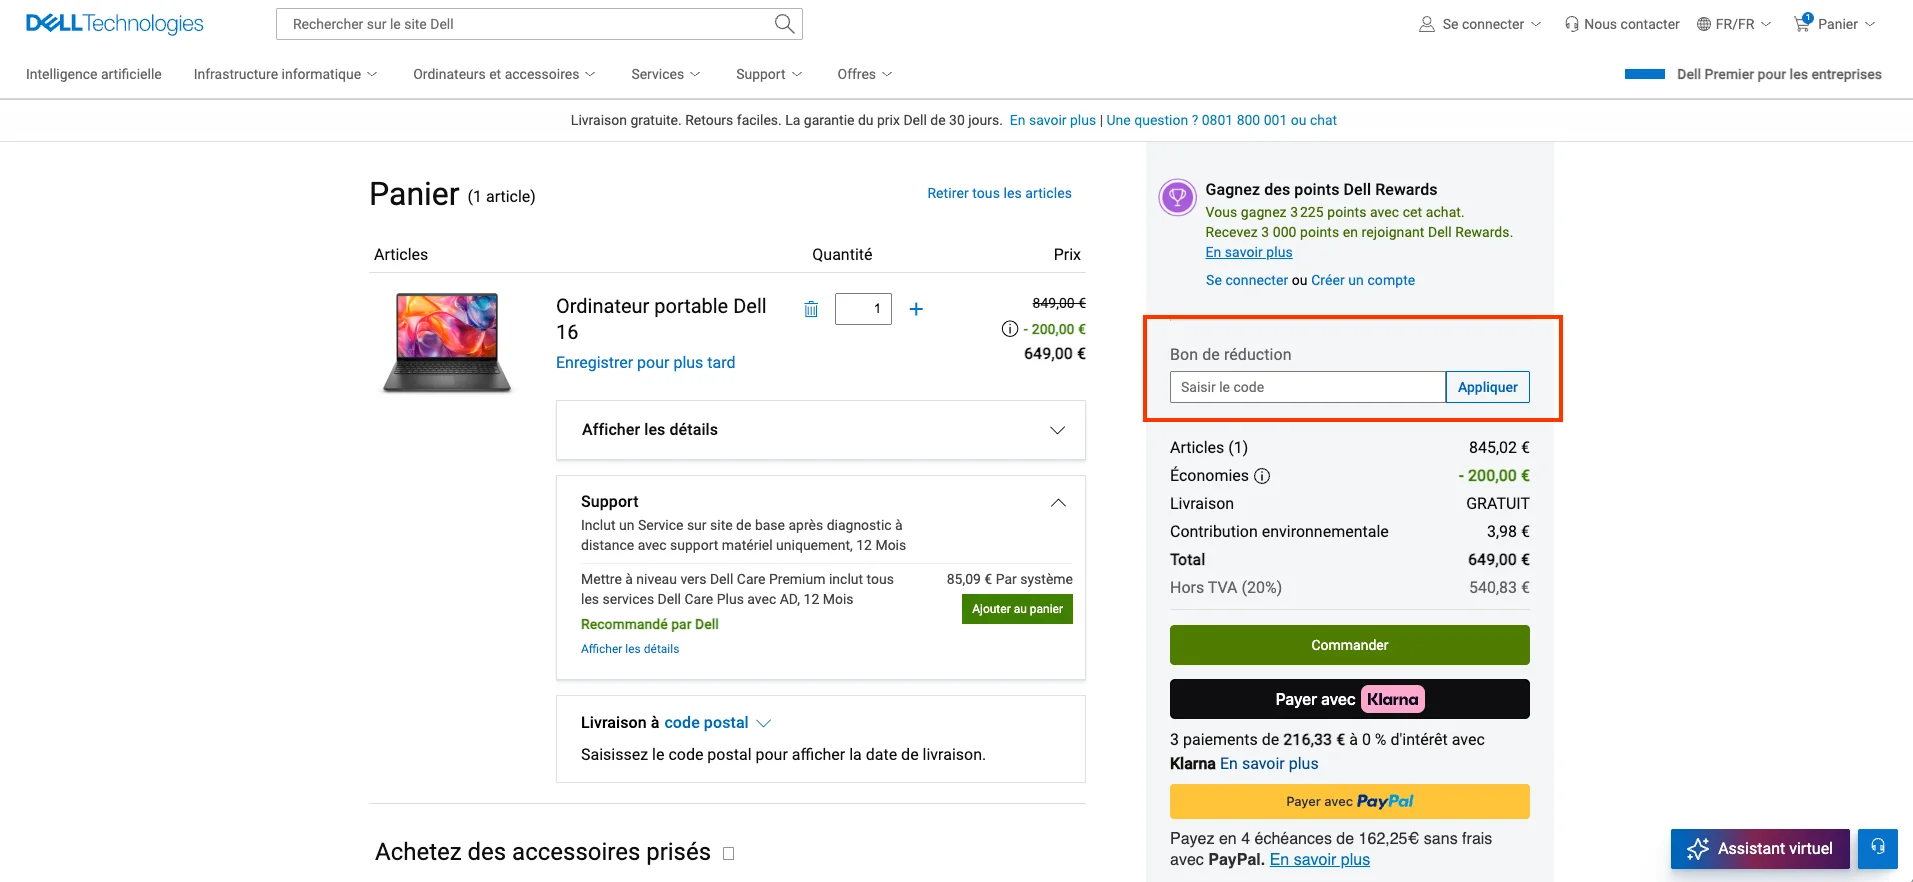Open Dell Premier pour les entreprises
Viewport: 1913px width, 882px height.
(1753, 74)
